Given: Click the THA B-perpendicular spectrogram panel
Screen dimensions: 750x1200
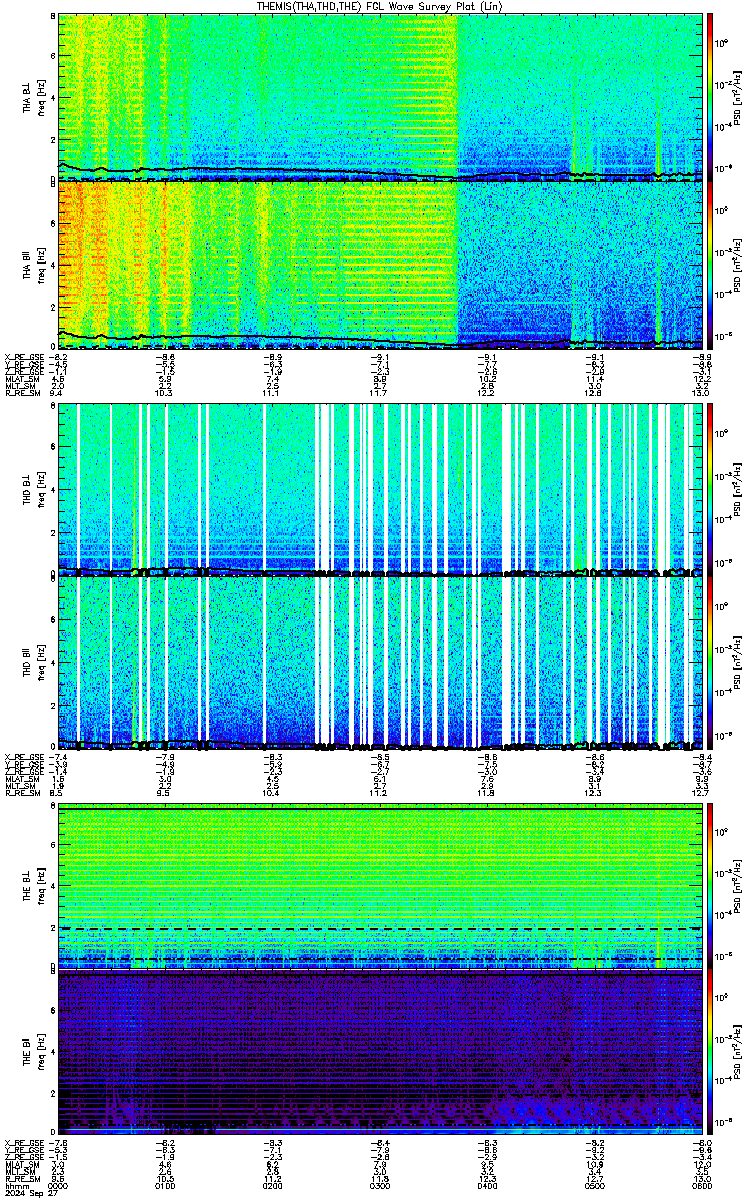Looking at the screenshot, I should (x=379, y=96).
